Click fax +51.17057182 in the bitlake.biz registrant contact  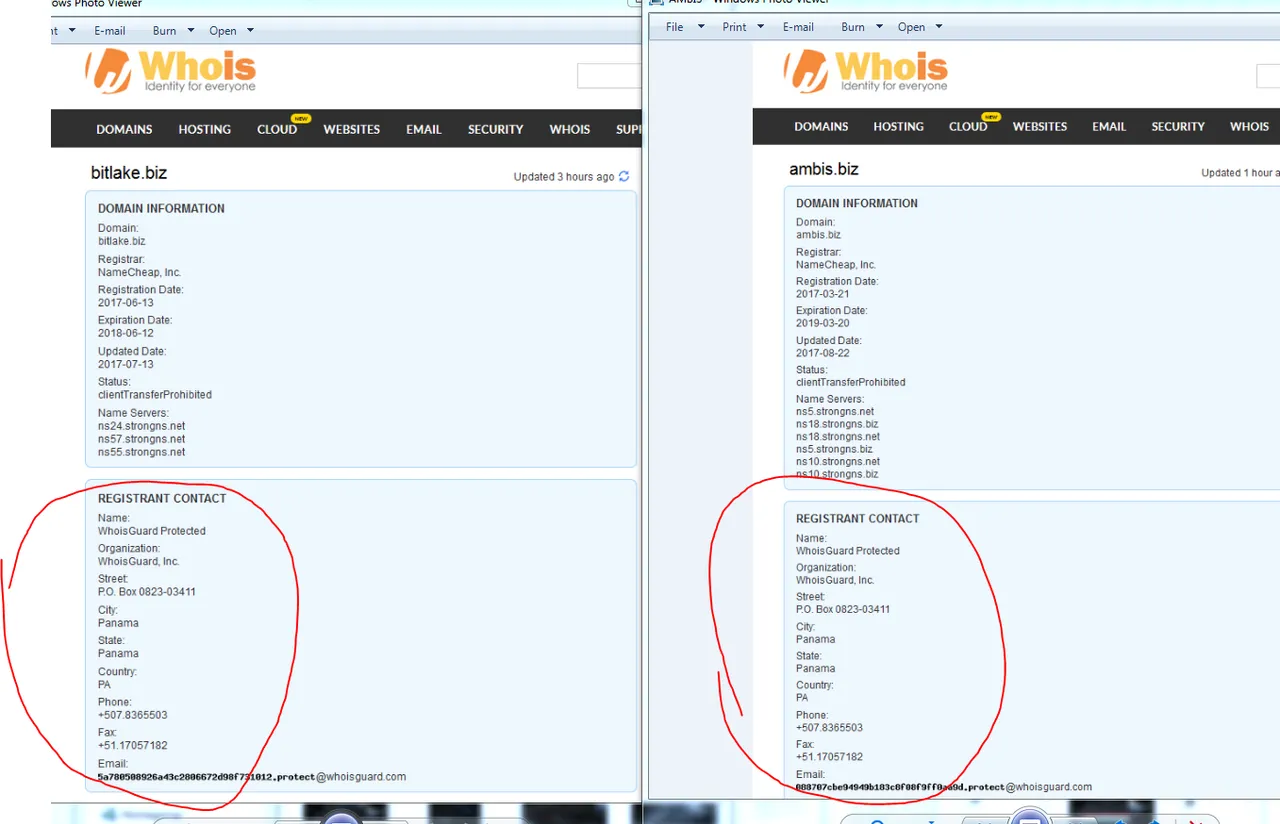point(133,746)
